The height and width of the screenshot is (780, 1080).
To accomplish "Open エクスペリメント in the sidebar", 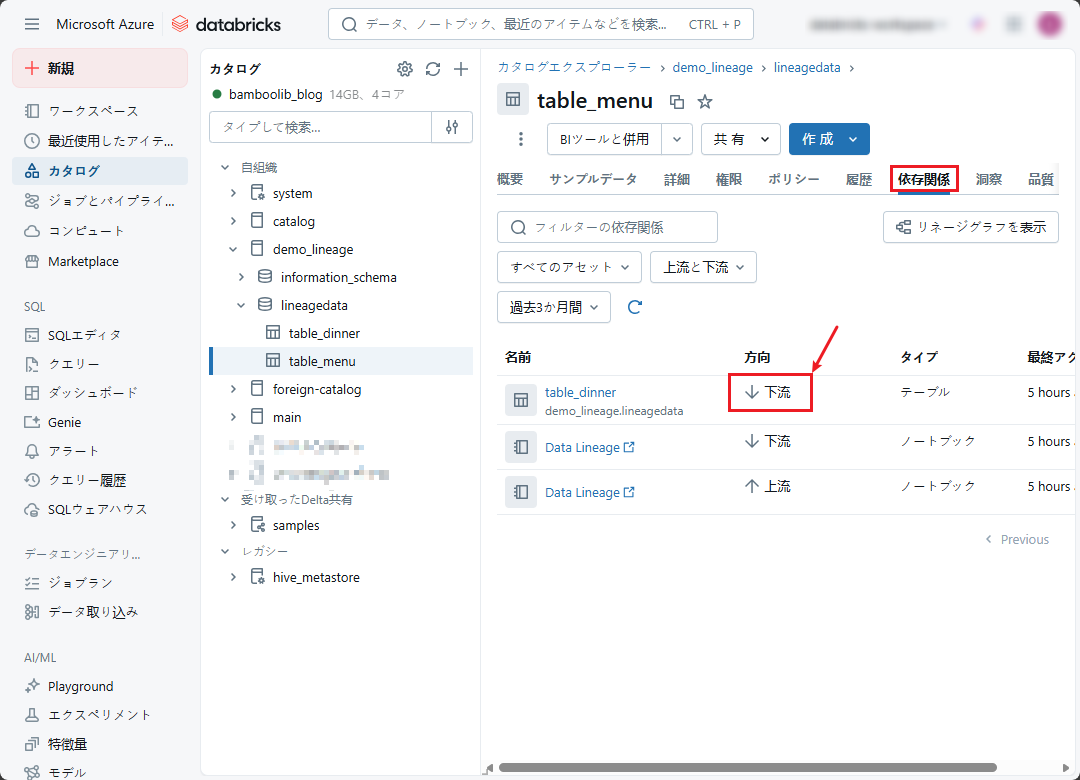I will pyautogui.click(x=100, y=715).
